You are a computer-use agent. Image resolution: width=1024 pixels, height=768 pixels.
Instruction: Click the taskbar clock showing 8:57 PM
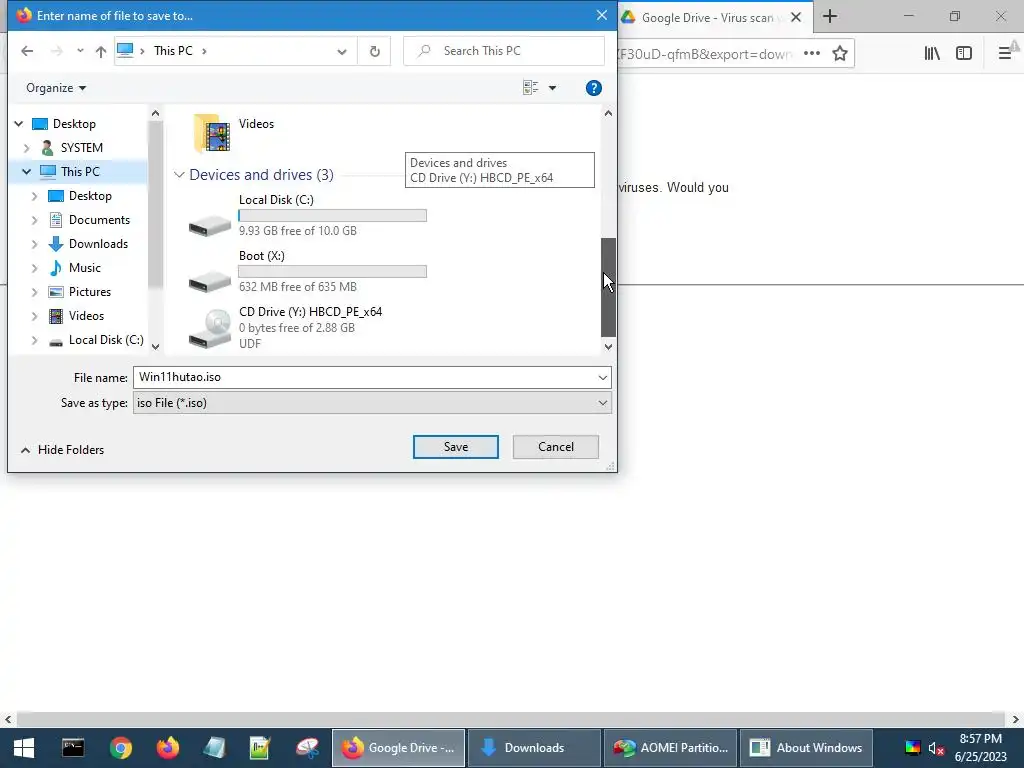pyautogui.click(x=980, y=739)
